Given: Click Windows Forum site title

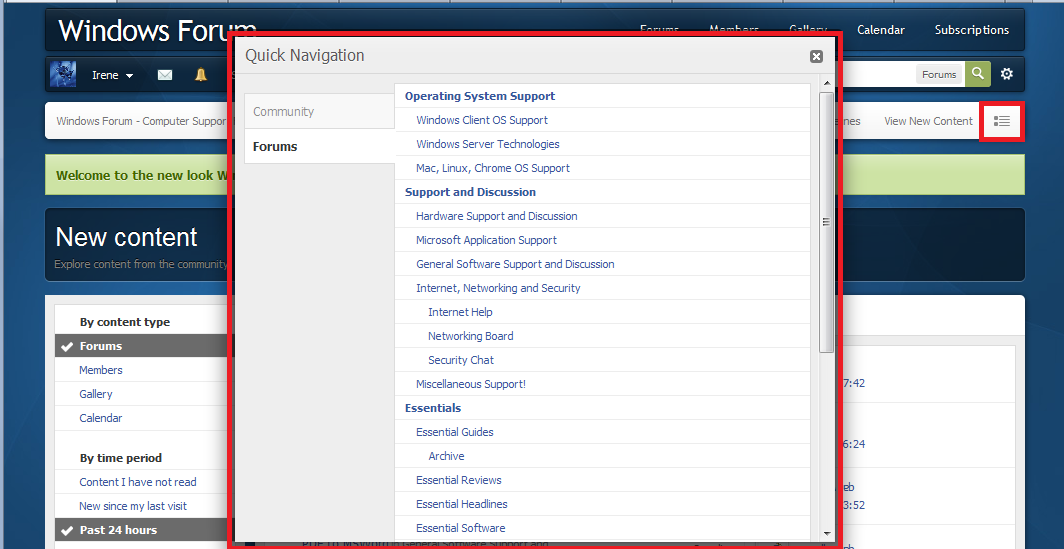Looking at the screenshot, I should (x=157, y=31).
